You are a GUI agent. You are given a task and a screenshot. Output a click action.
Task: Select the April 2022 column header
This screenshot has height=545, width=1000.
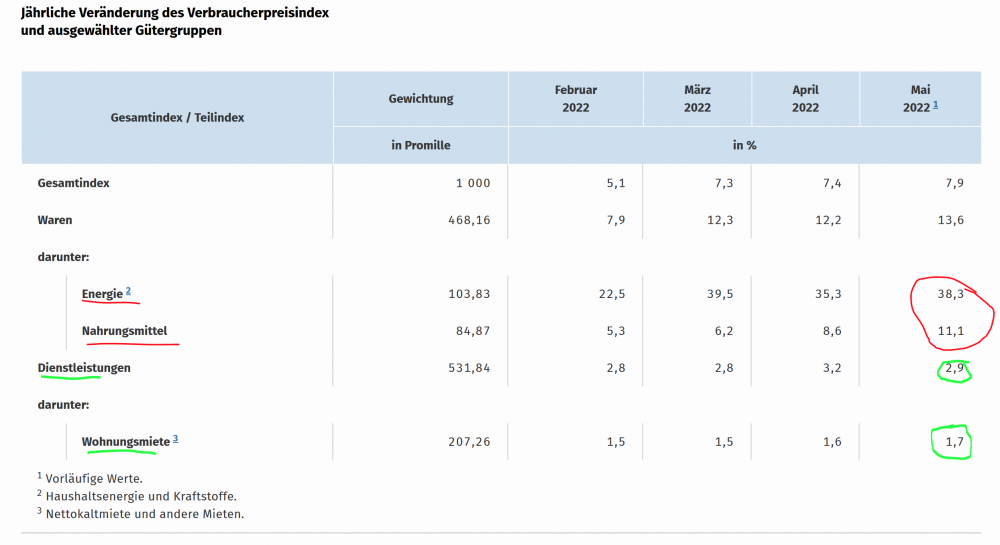click(805, 99)
